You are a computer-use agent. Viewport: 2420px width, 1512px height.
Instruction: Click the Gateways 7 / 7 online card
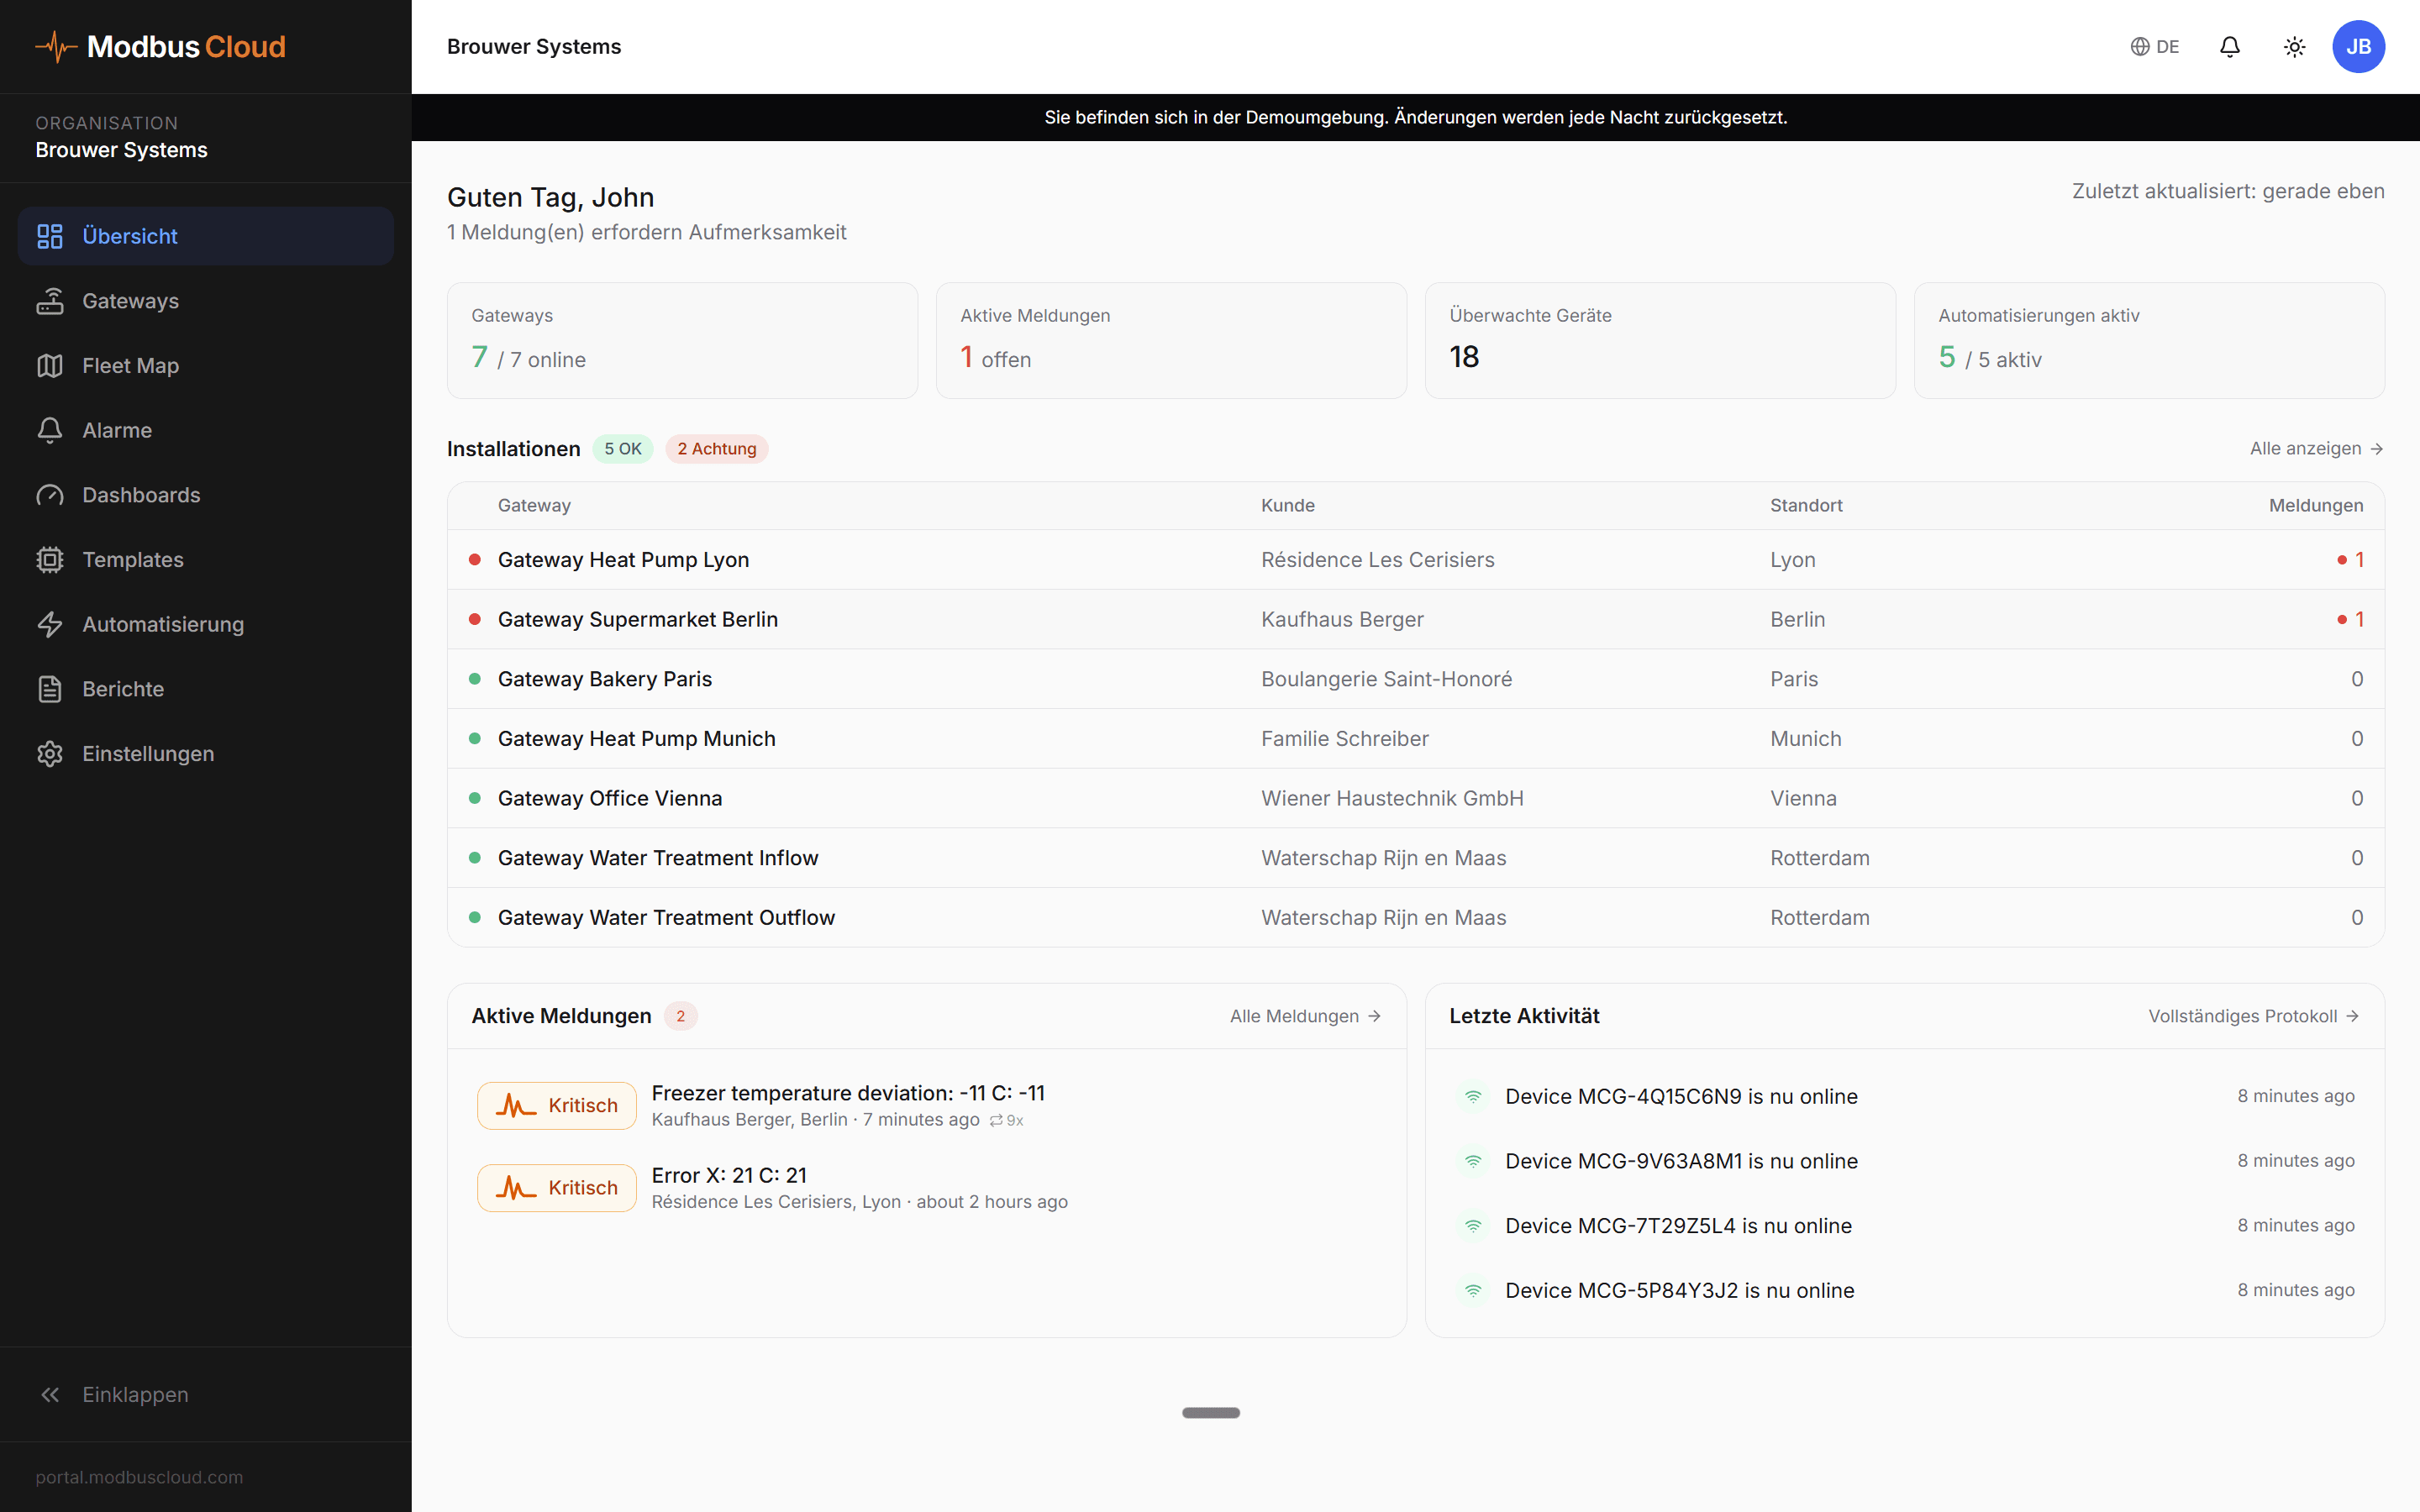(x=682, y=340)
